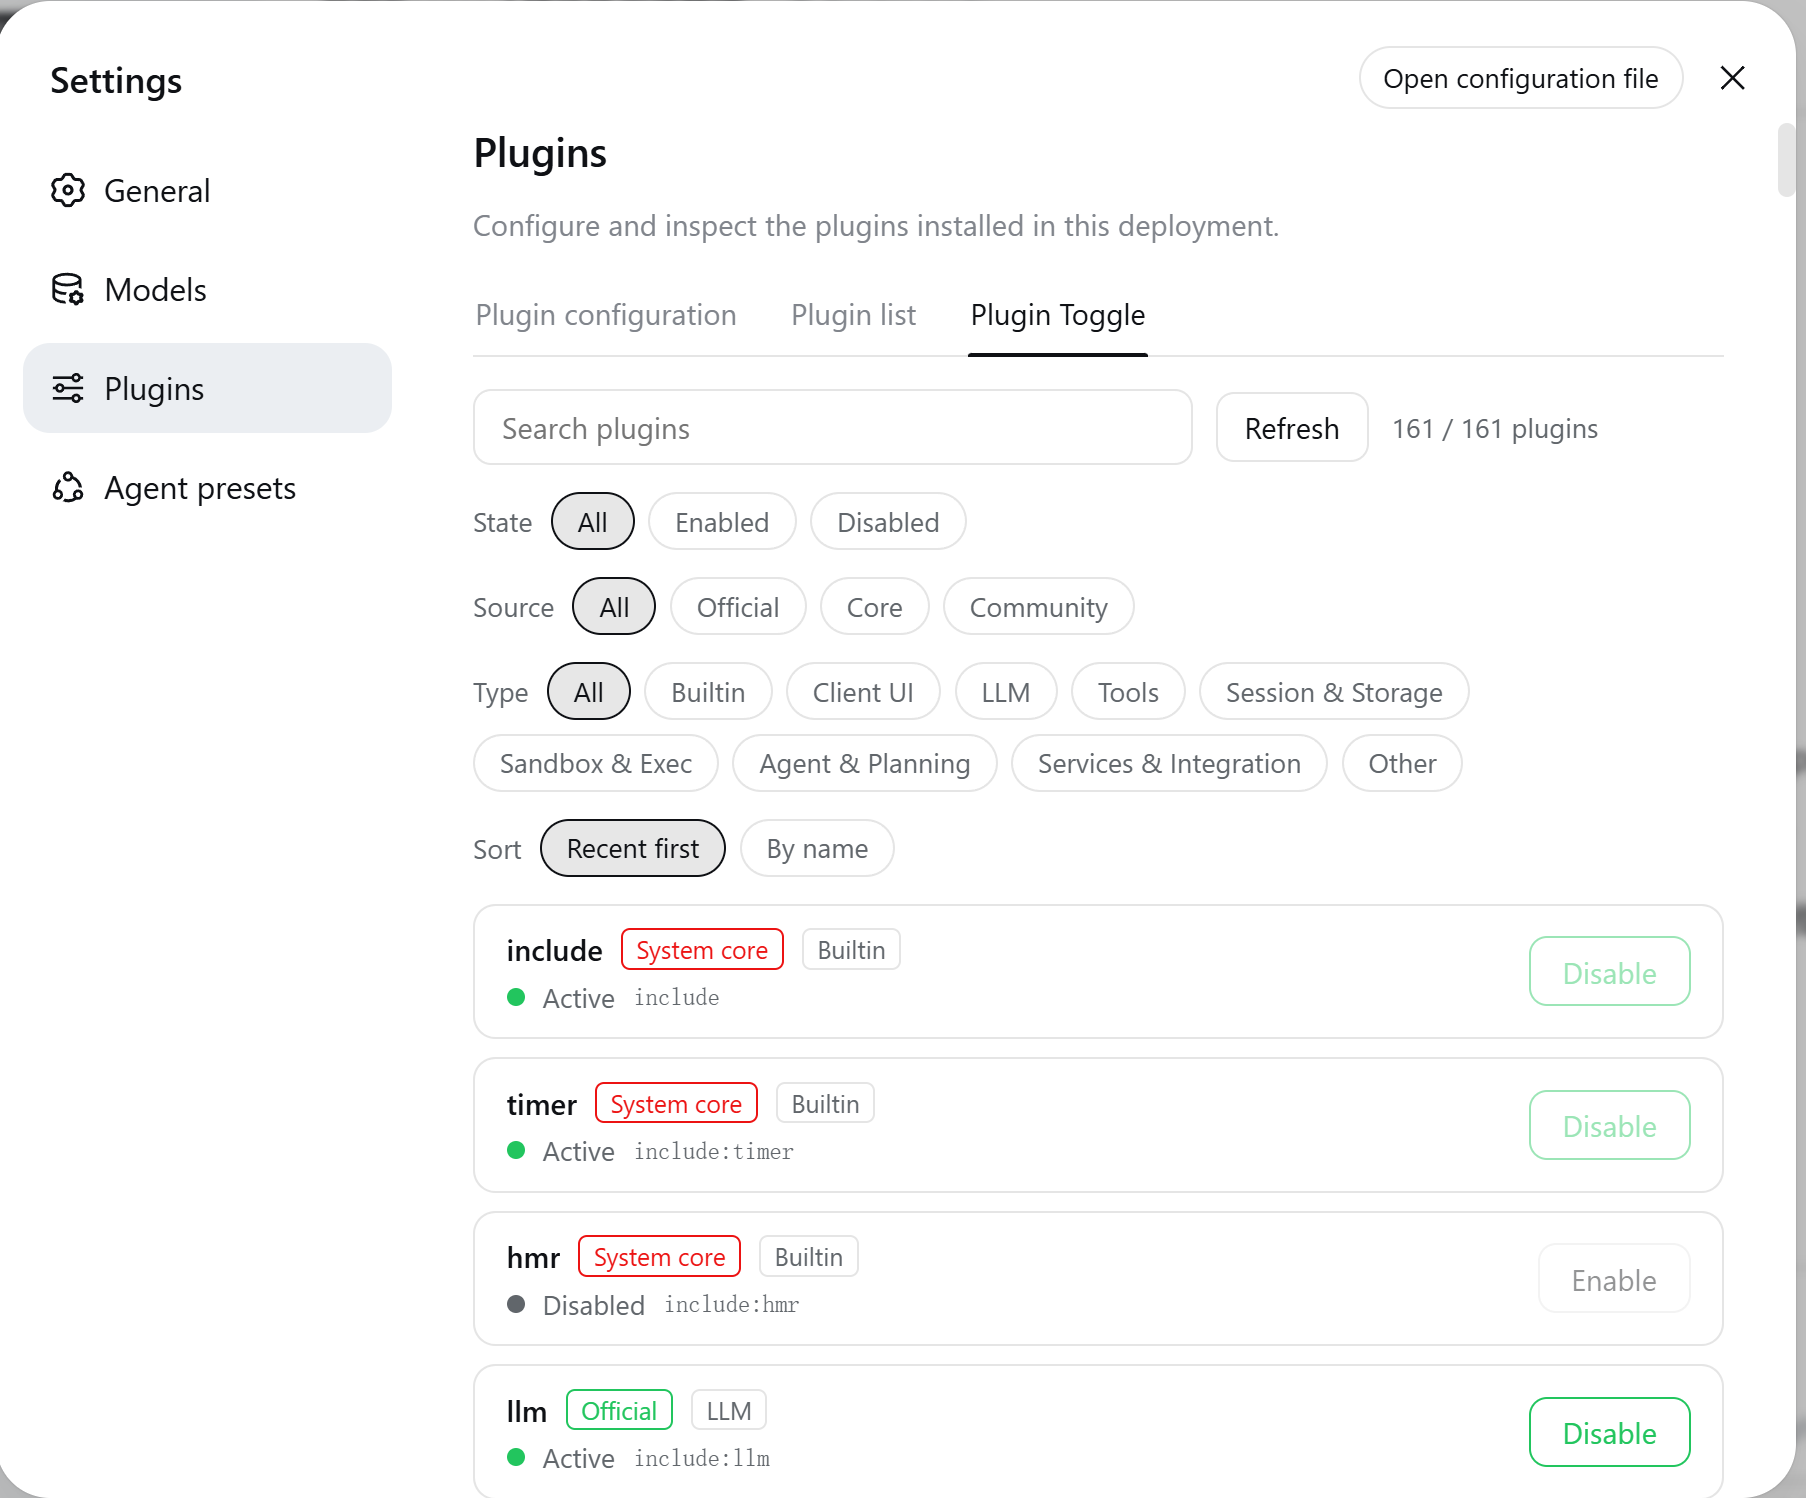
Task: Filter Source by Official
Action: (x=738, y=607)
